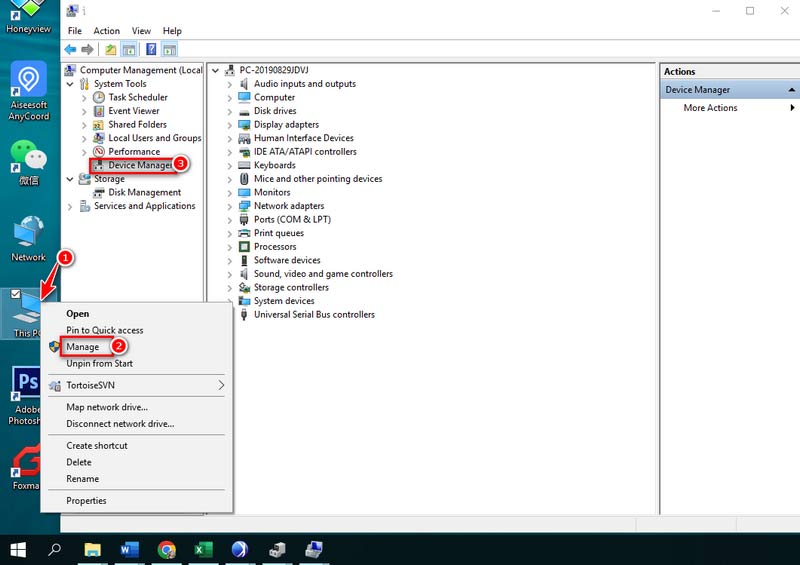
Task: Open the Action menu
Action: coord(106,31)
